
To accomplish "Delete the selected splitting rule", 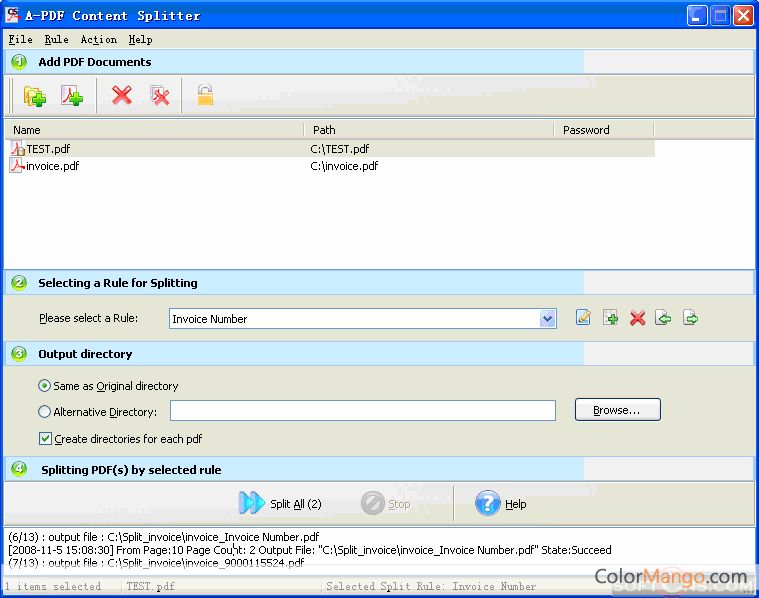I will coord(637,318).
